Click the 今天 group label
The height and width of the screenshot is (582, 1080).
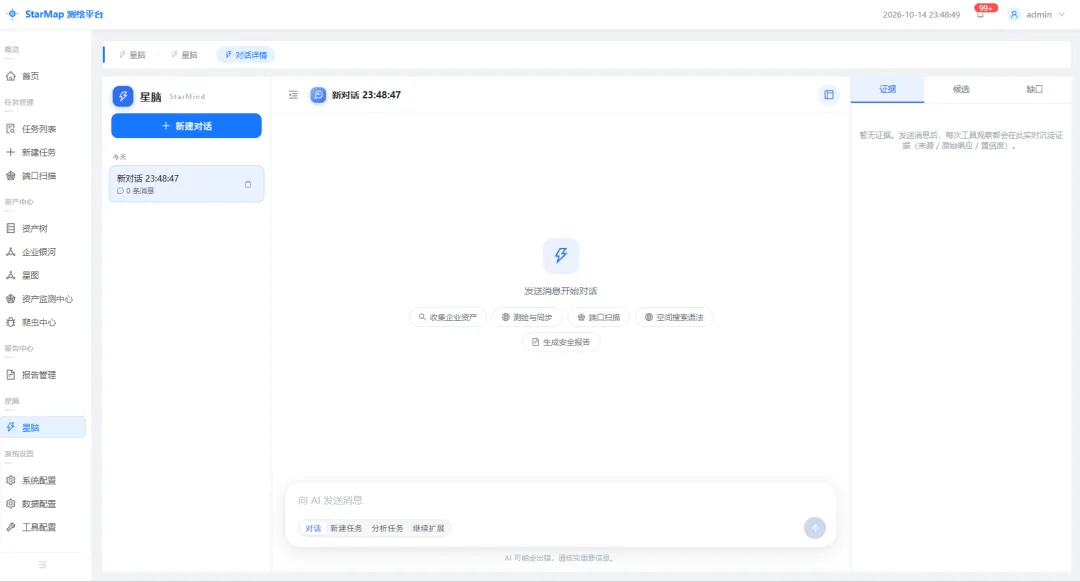tap(120, 157)
